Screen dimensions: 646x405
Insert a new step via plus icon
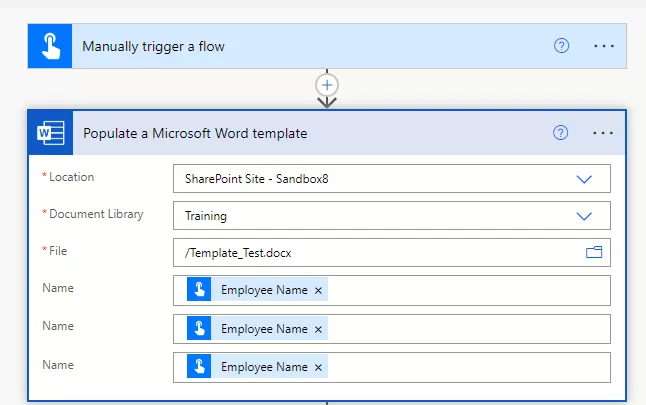pos(327,84)
